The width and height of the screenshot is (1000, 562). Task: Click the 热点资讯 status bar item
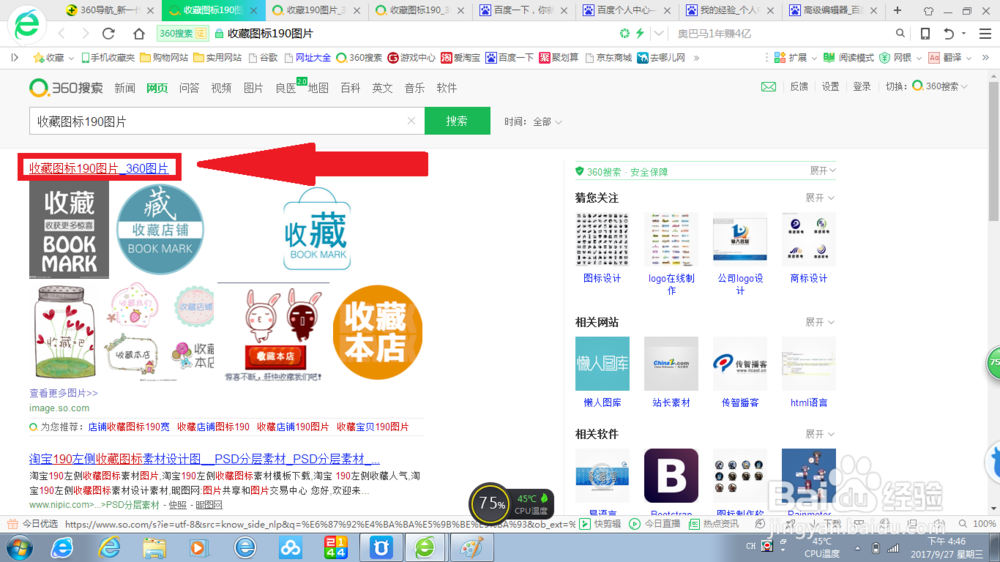pyautogui.click(x=714, y=524)
